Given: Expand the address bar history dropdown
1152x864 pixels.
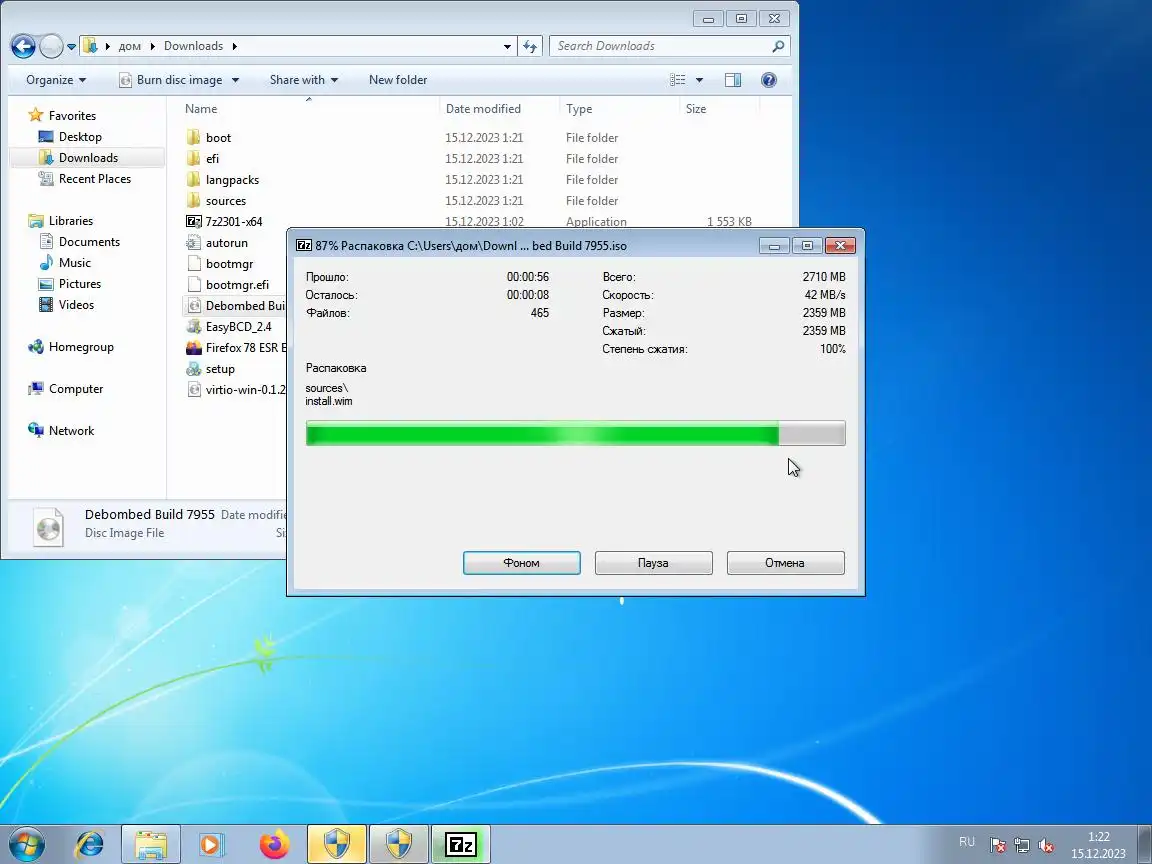Looking at the screenshot, I should click(507, 46).
